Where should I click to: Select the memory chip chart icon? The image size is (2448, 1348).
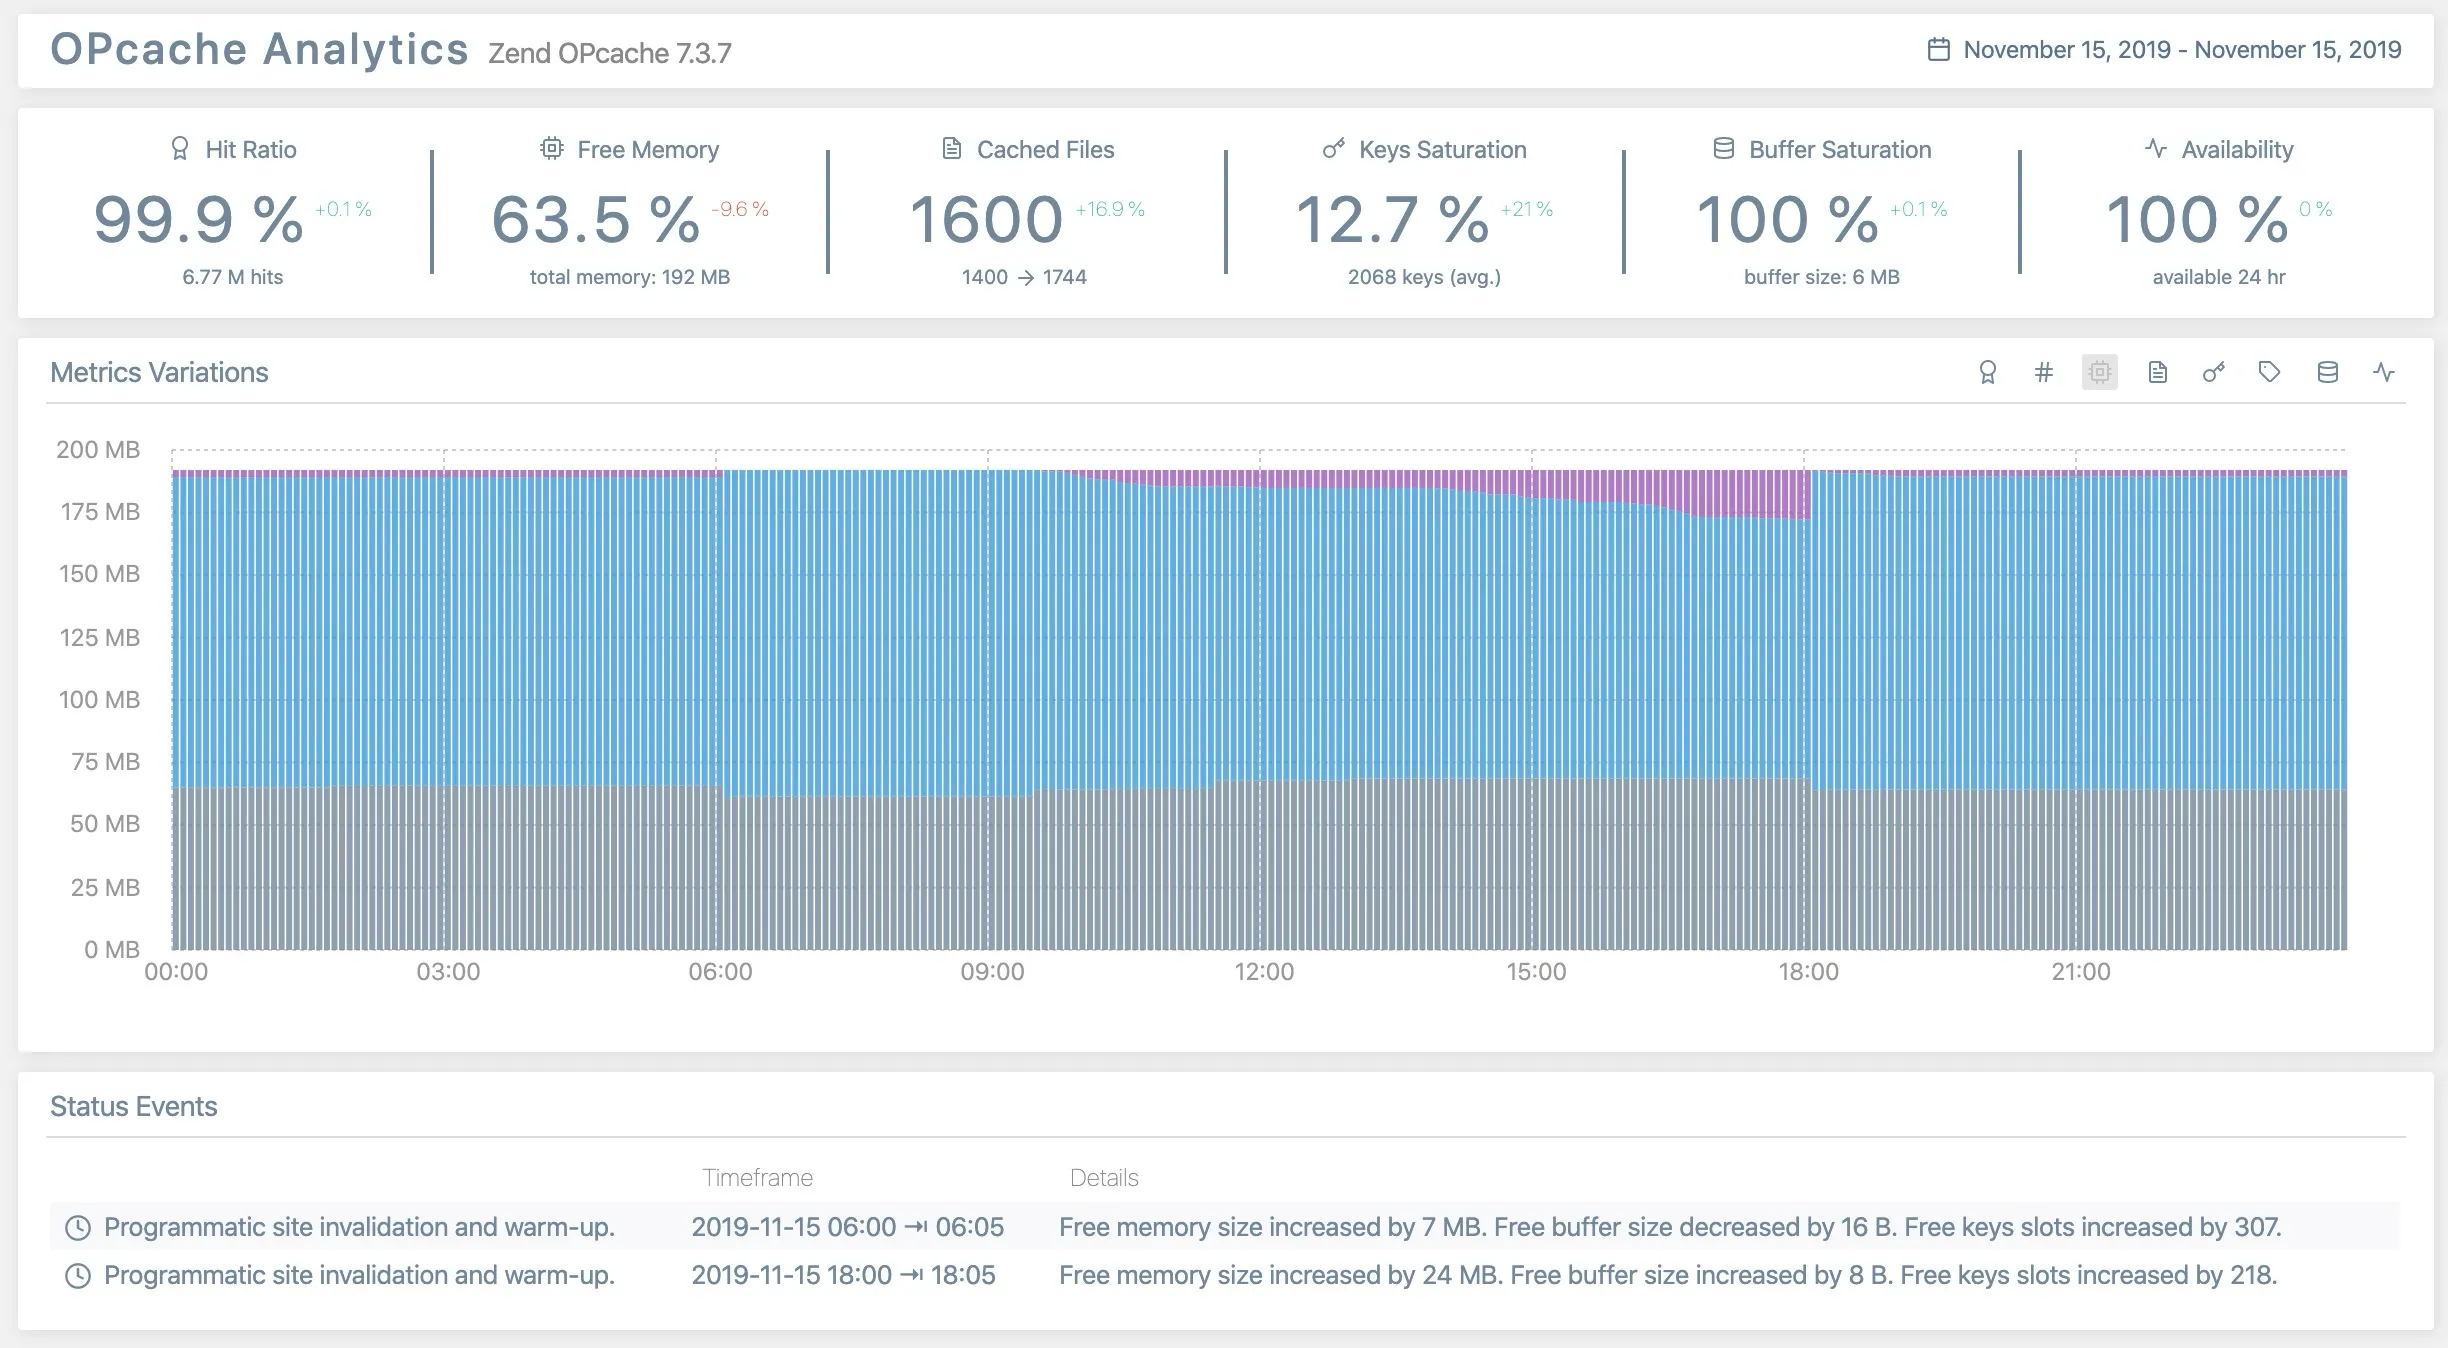(2099, 373)
